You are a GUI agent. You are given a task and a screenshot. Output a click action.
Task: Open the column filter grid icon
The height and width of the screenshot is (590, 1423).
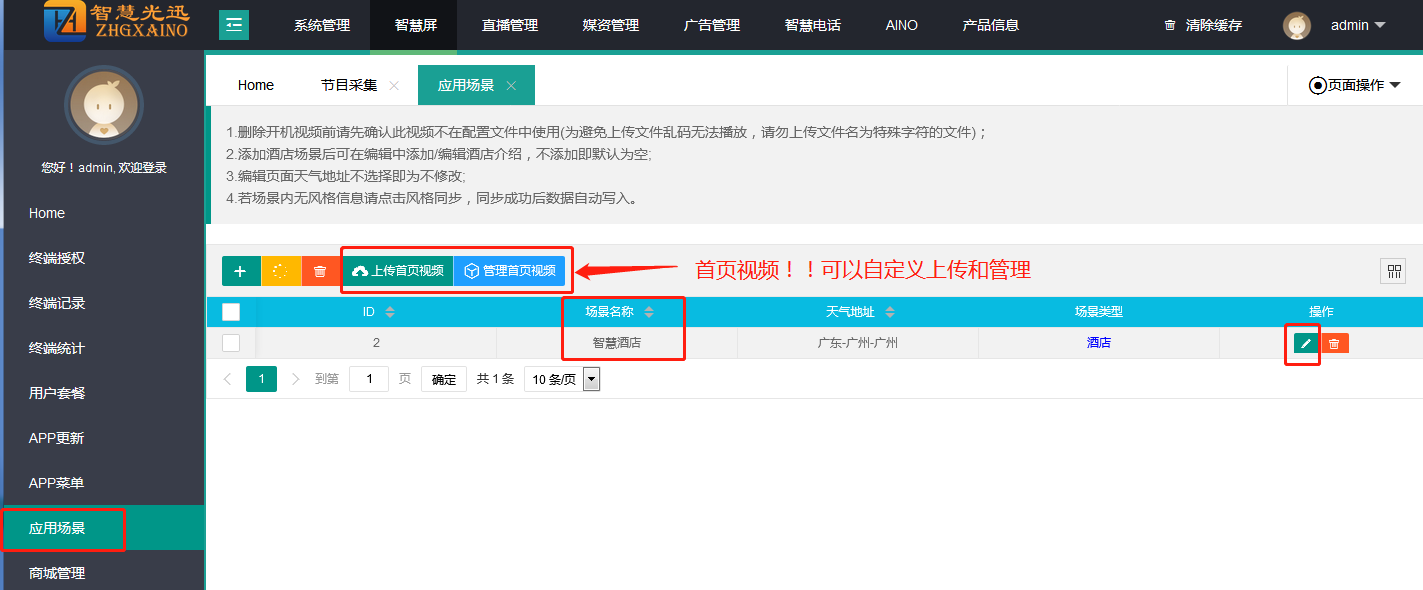(x=1393, y=271)
